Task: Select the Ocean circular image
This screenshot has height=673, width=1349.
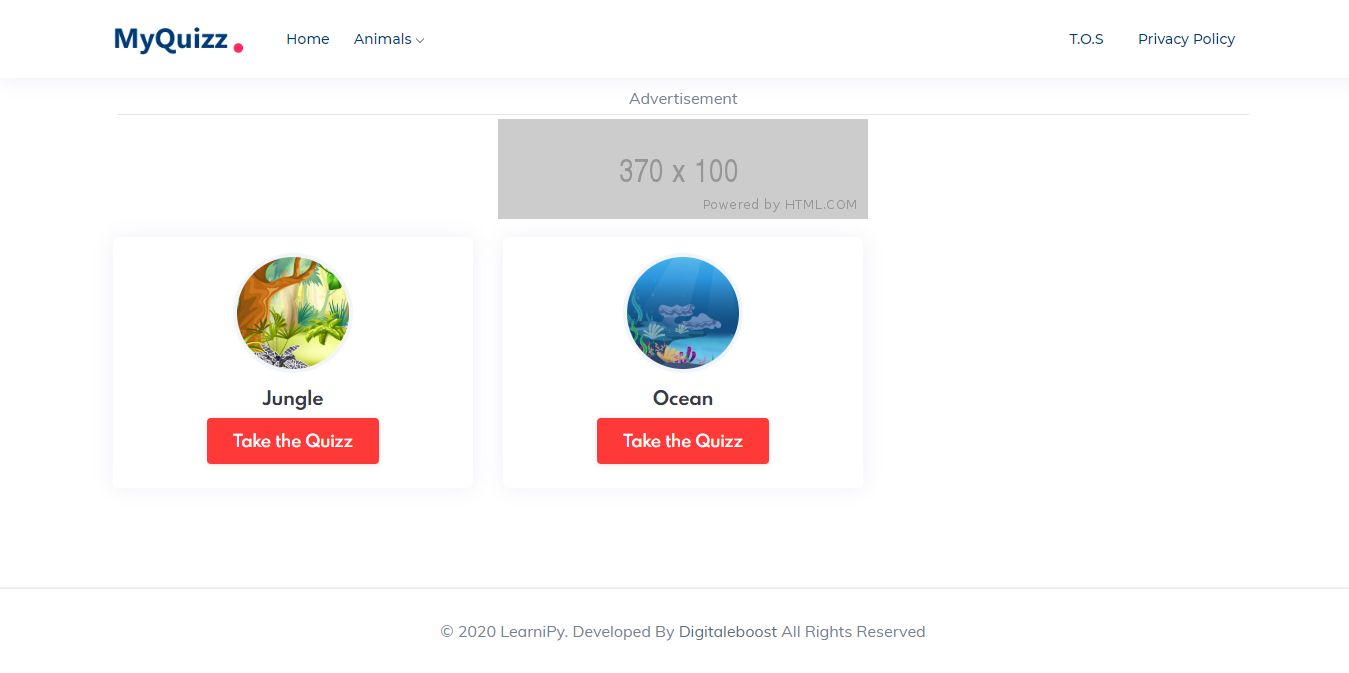Action: (x=683, y=313)
